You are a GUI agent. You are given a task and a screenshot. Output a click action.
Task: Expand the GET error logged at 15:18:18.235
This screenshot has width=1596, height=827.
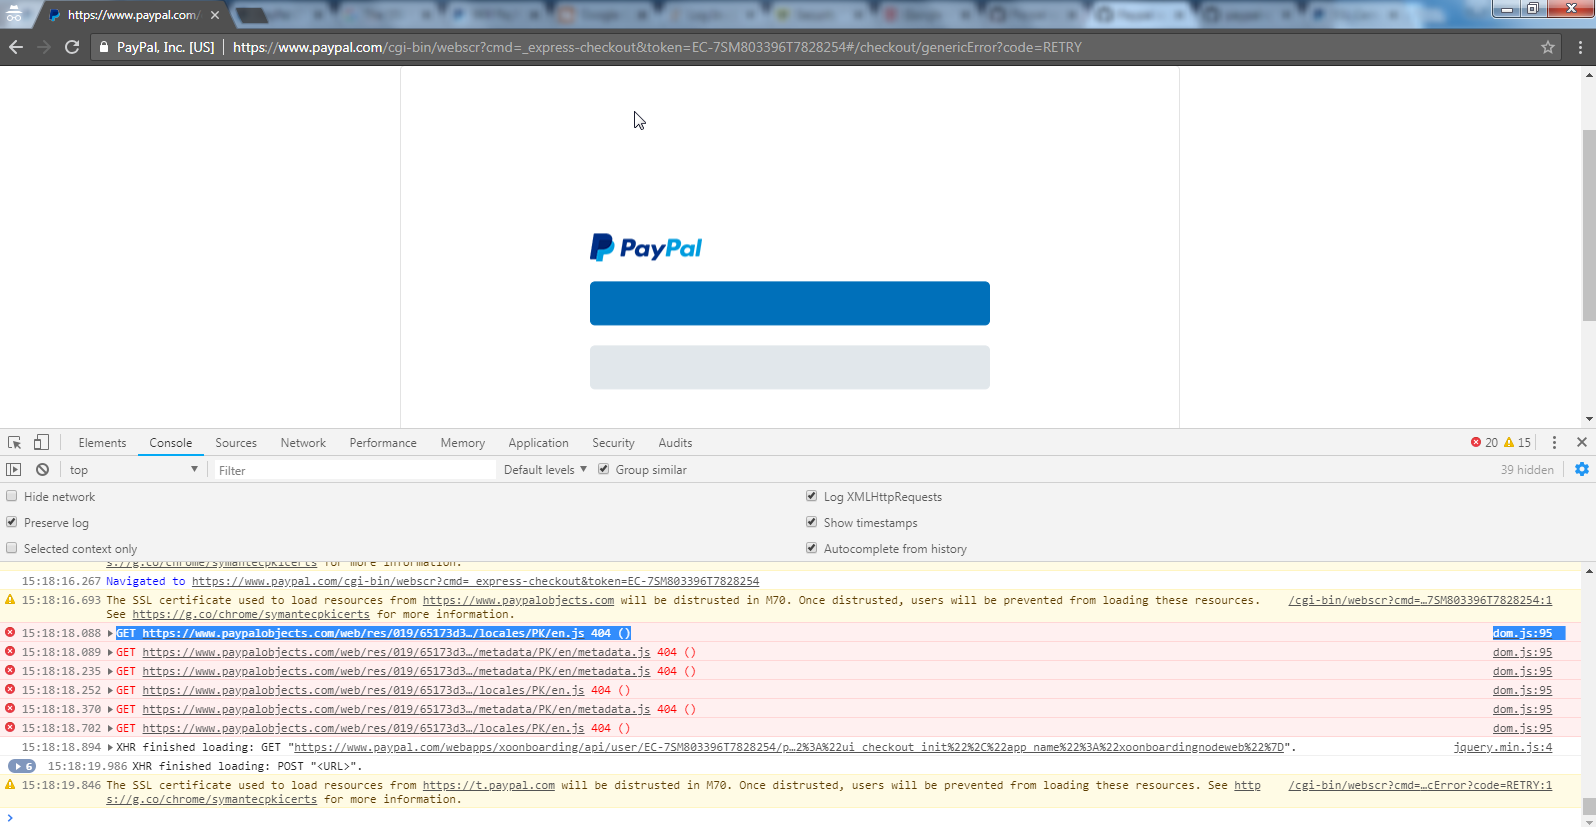pyautogui.click(x=110, y=671)
